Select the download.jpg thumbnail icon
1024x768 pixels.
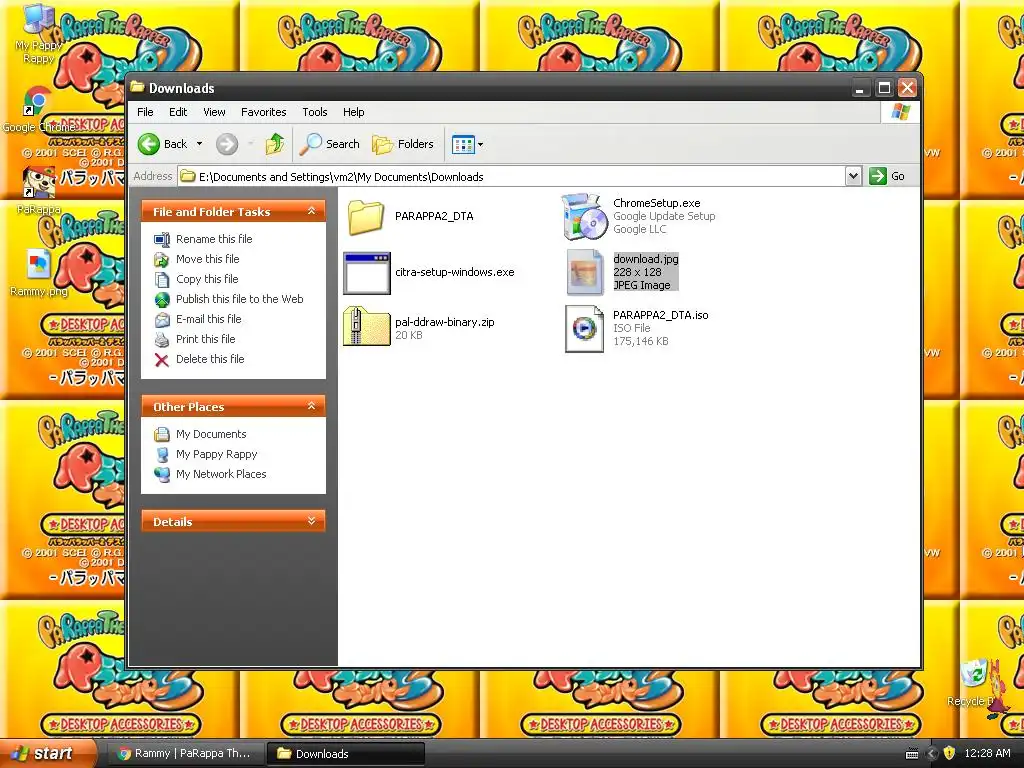[x=584, y=272]
